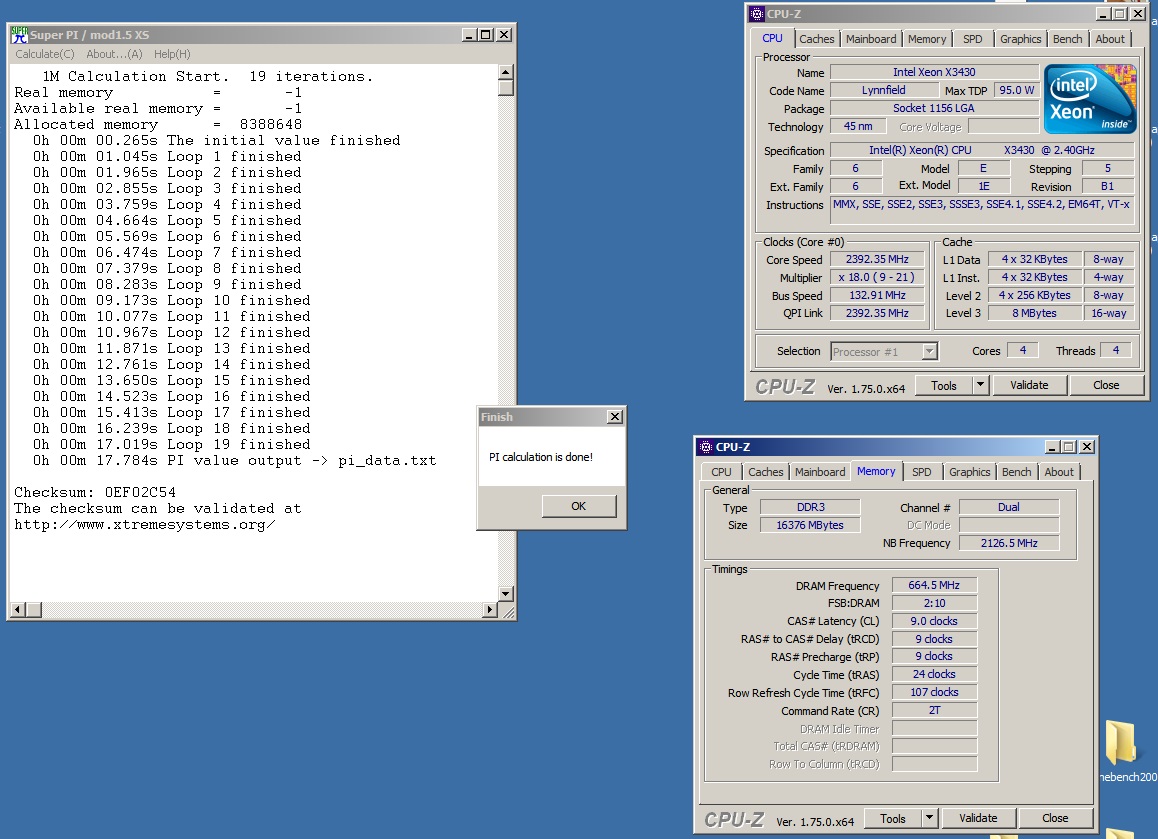This screenshot has width=1158, height=839.
Task: Open the Processor #1 selection dropdown
Action: tap(931, 352)
